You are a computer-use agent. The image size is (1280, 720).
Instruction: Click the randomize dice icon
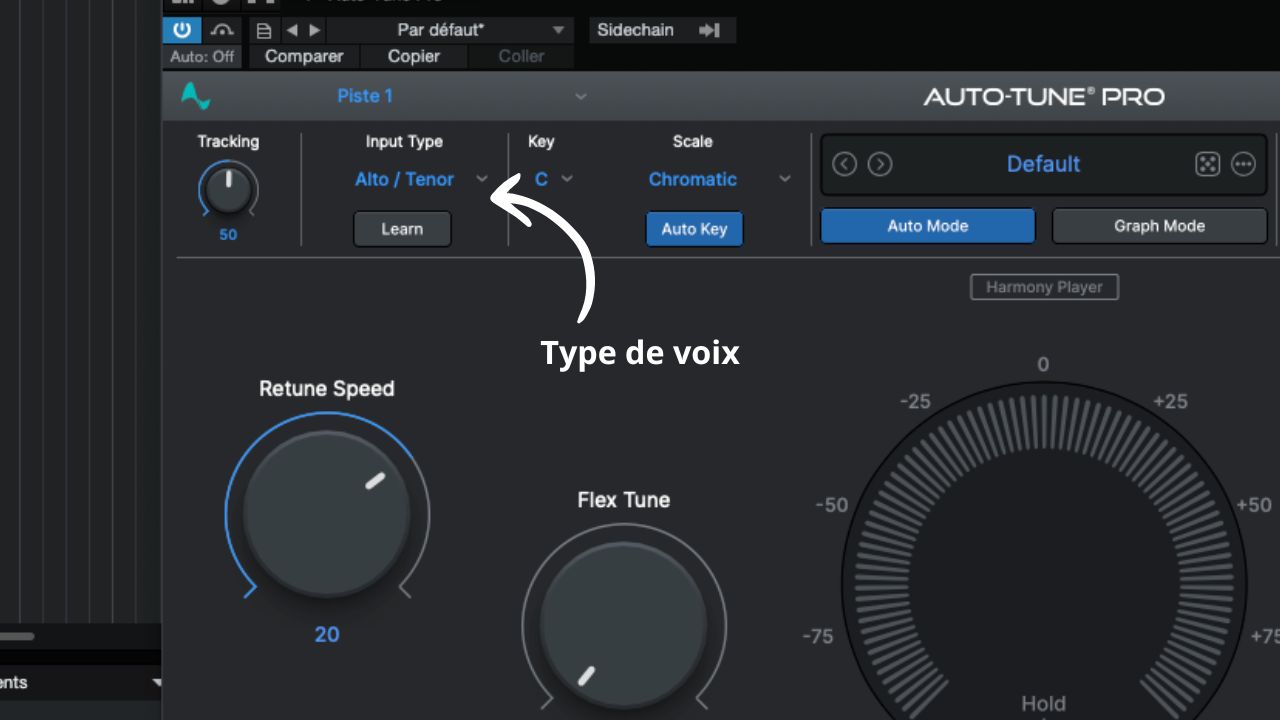point(1208,164)
